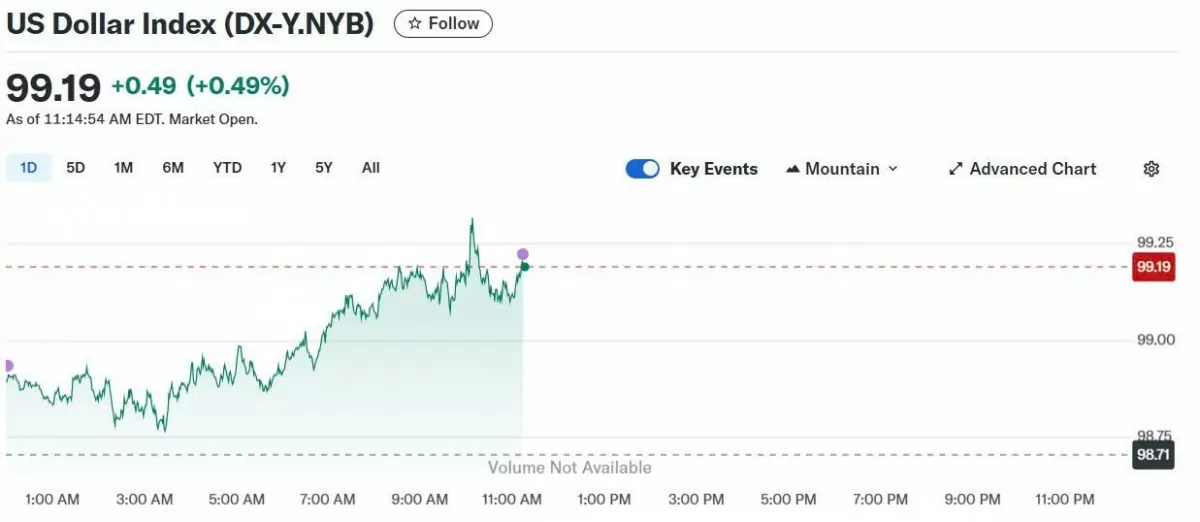Choose the 5Y time range
The height and width of the screenshot is (522, 1200).
(x=323, y=168)
